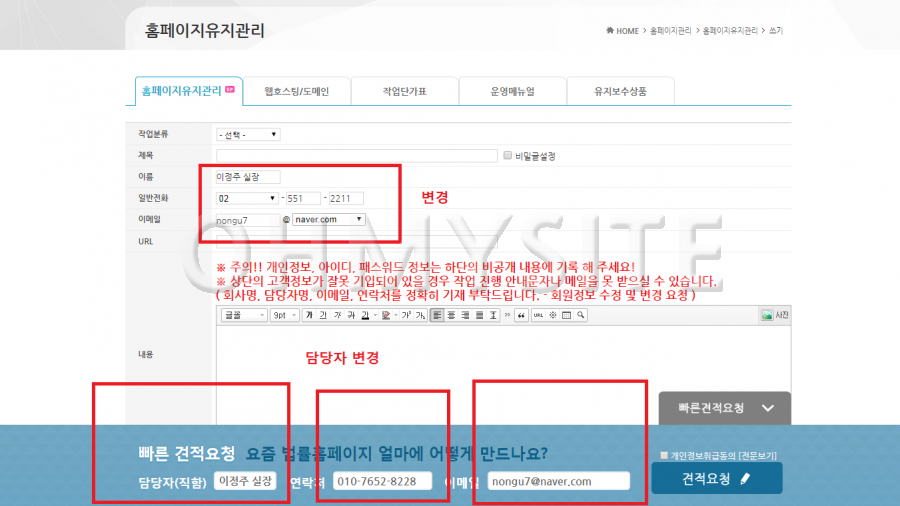Image resolution: width=900 pixels, height=506 pixels.
Task: Click the align left icon in editor
Action: coord(437,315)
